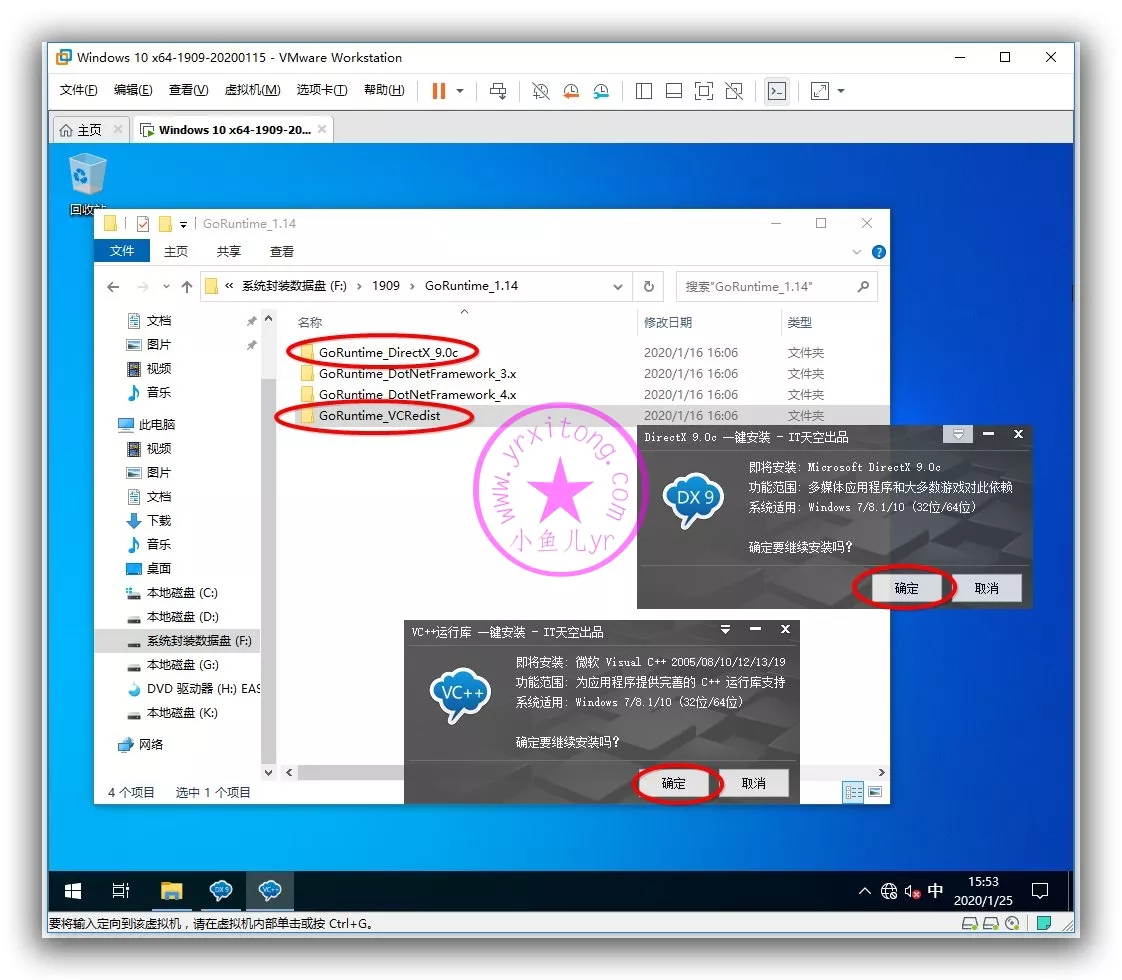
Task: Toggle the Chinese input method indicator
Action: [935, 890]
